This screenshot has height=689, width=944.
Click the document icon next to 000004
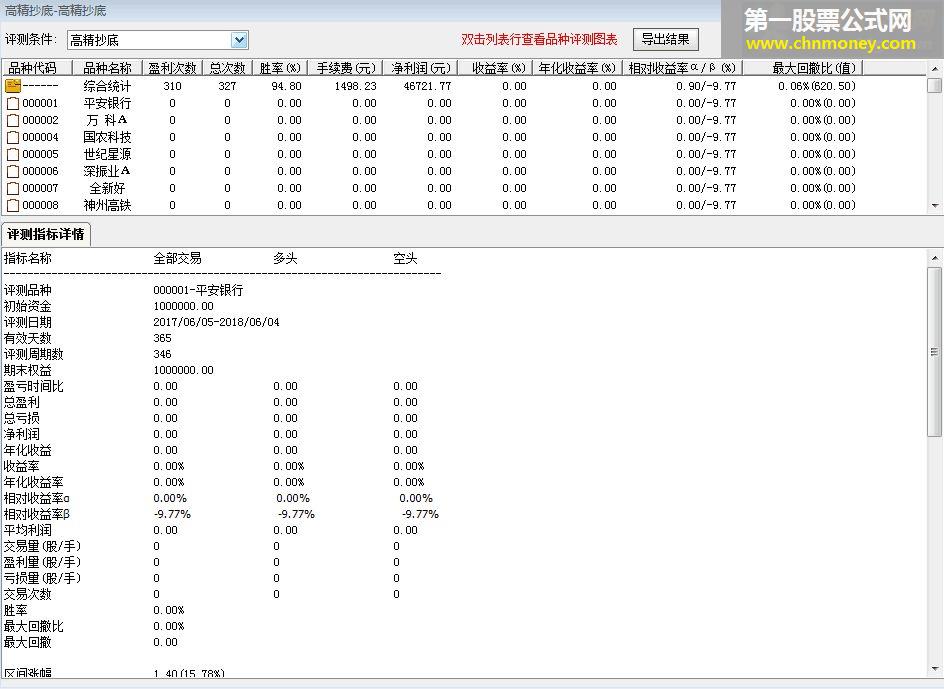[x=13, y=137]
